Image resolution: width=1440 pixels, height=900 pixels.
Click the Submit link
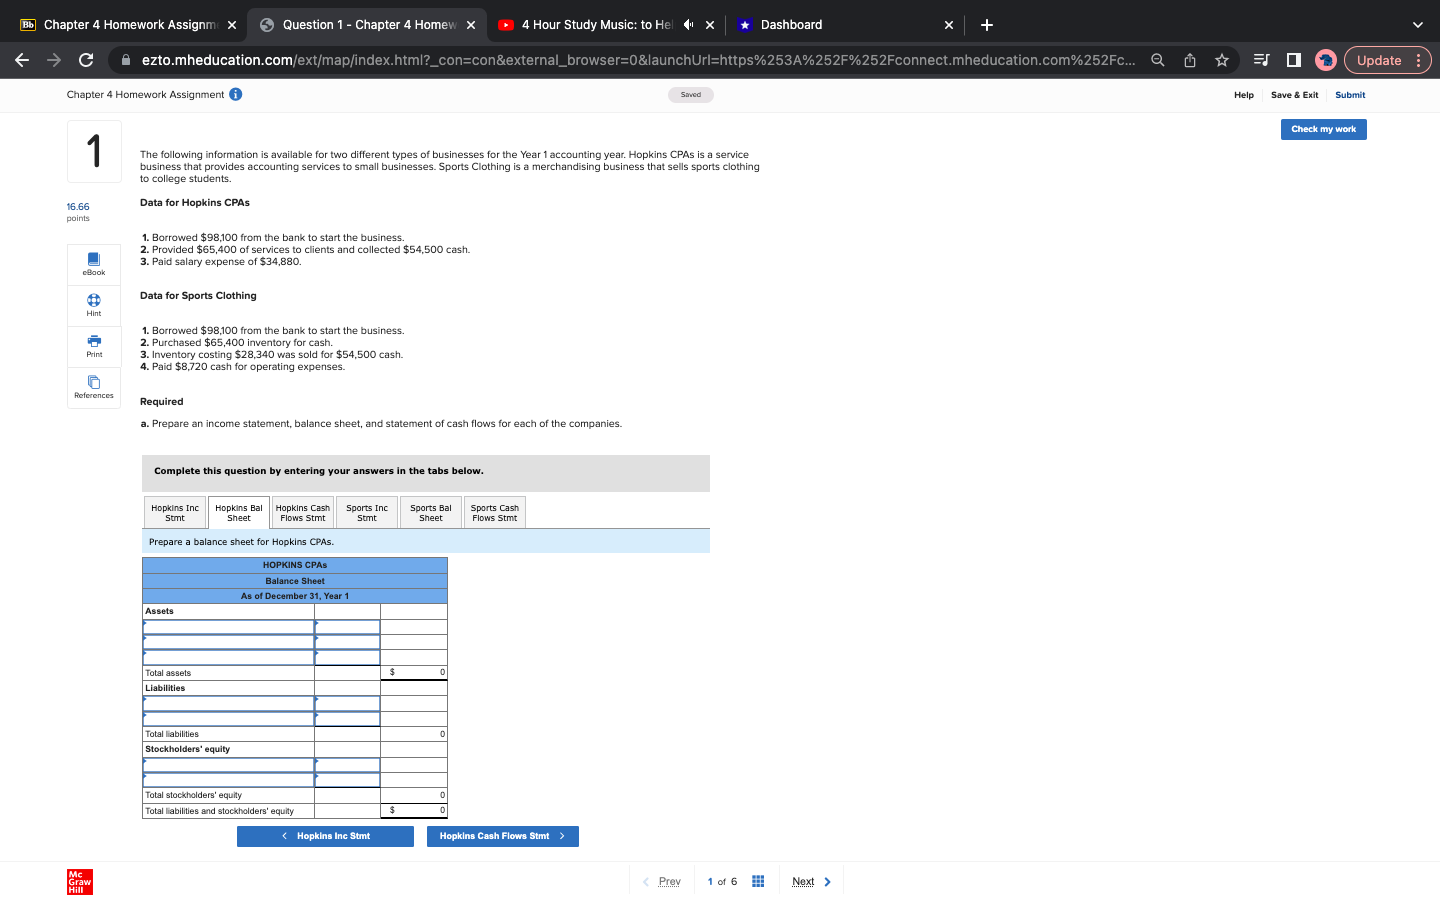pyautogui.click(x=1350, y=95)
